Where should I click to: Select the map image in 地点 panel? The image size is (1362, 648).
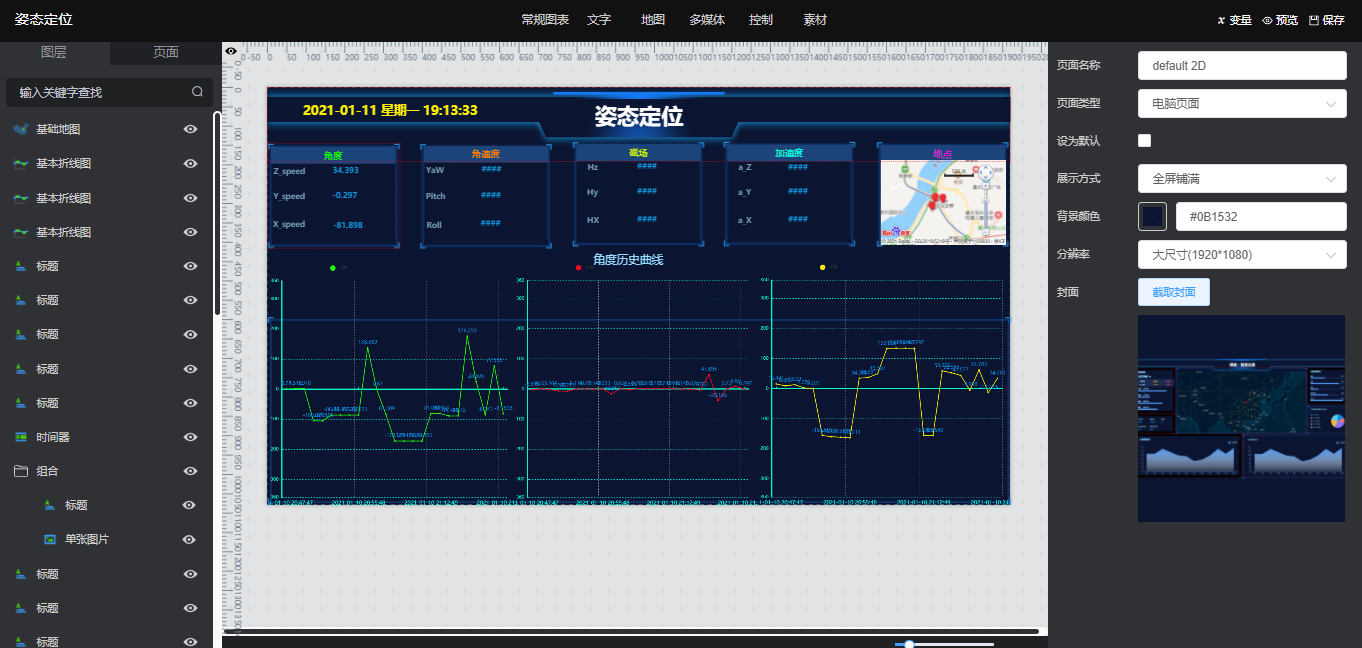click(943, 203)
